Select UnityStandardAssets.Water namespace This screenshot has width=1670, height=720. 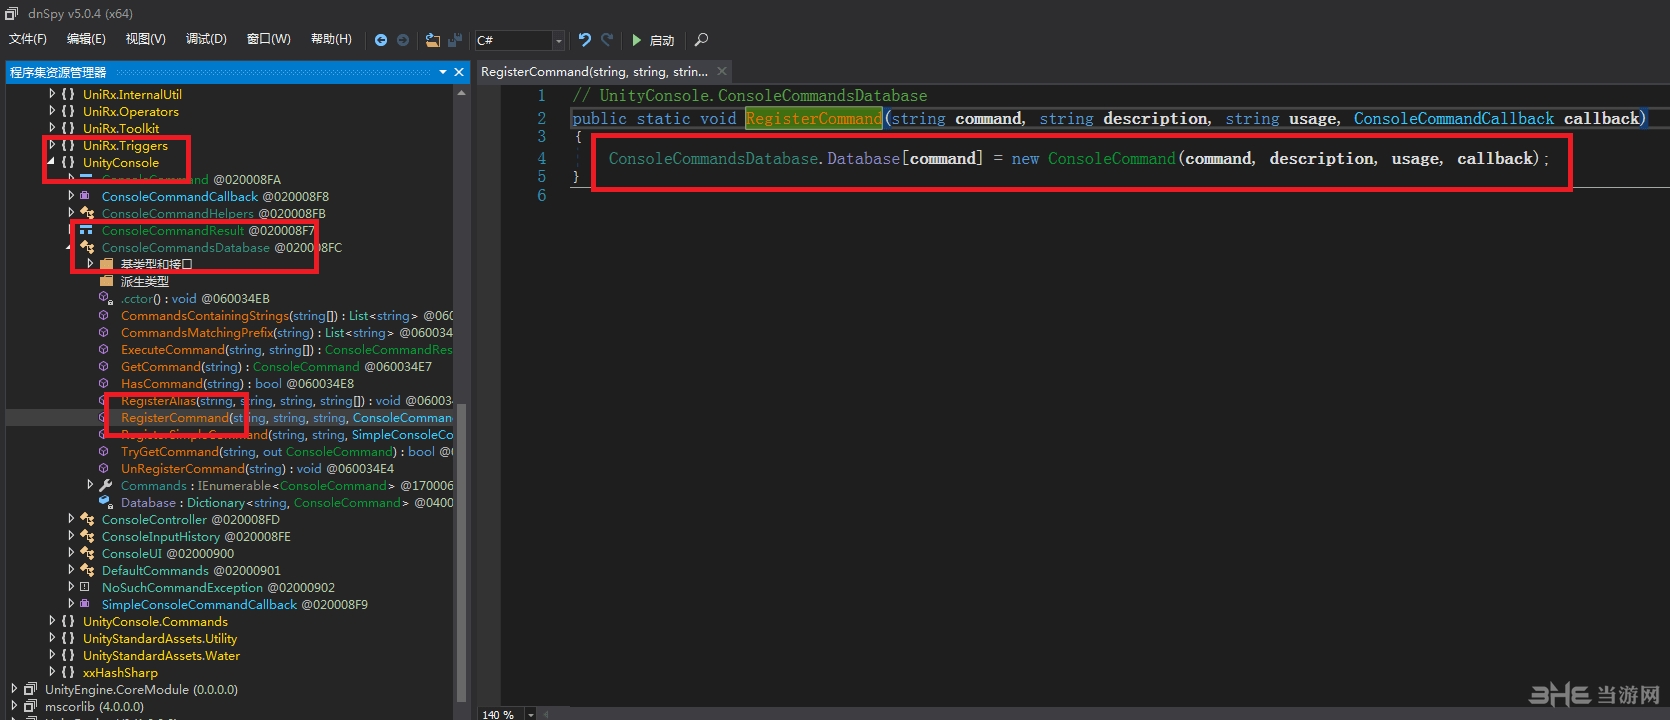click(161, 655)
